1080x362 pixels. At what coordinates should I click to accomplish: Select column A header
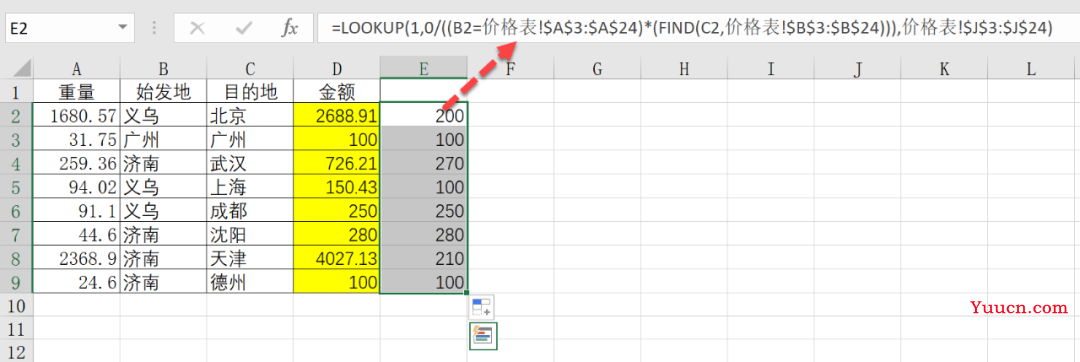click(x=76, y=68)
